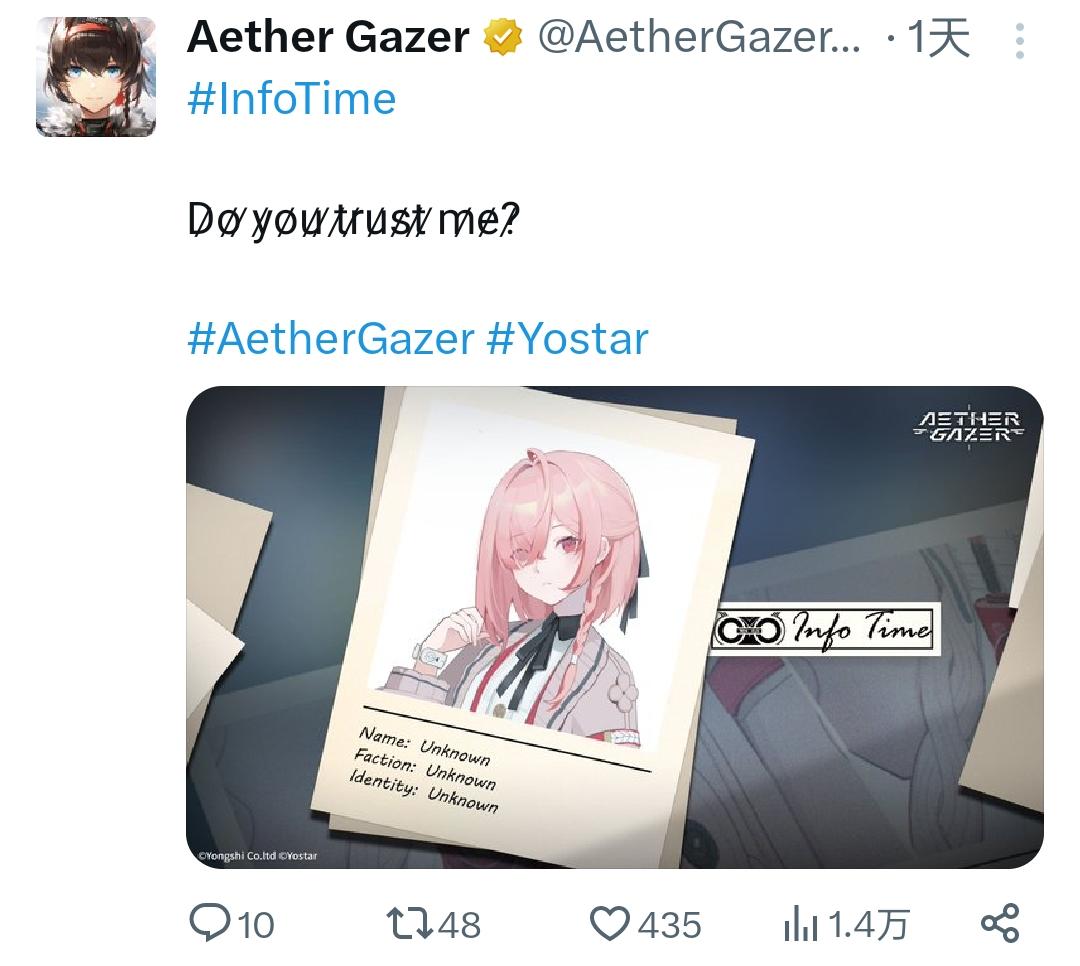Open the reply comment icon
Image resolution: width=1080 pixels, height=966 pixels.
[210, 923]
